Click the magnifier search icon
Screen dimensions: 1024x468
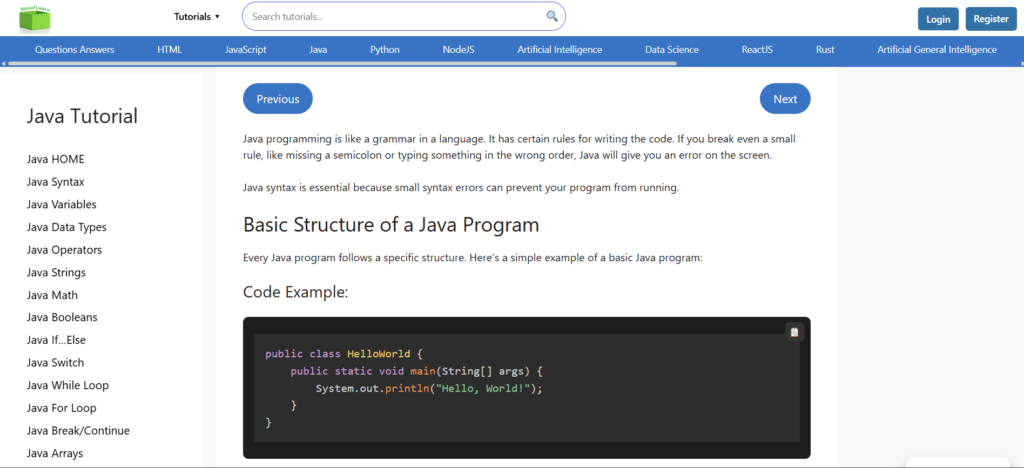tap(552, 17)
